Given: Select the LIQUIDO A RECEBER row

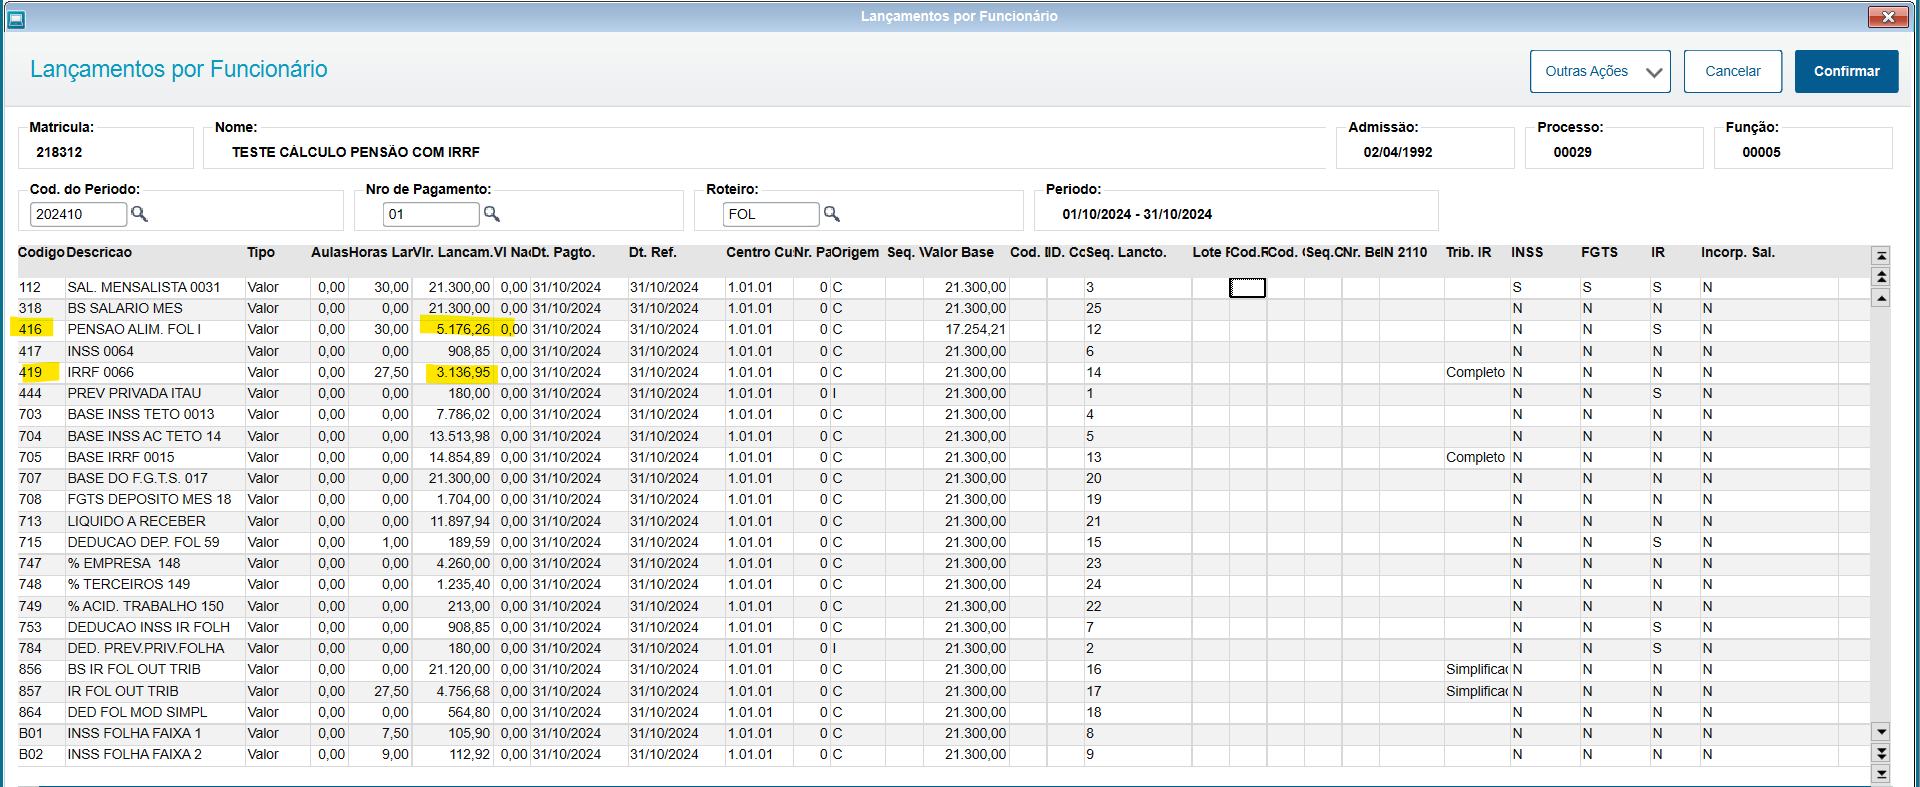Looking at the screenshot, I should click(x=944, y=521).
